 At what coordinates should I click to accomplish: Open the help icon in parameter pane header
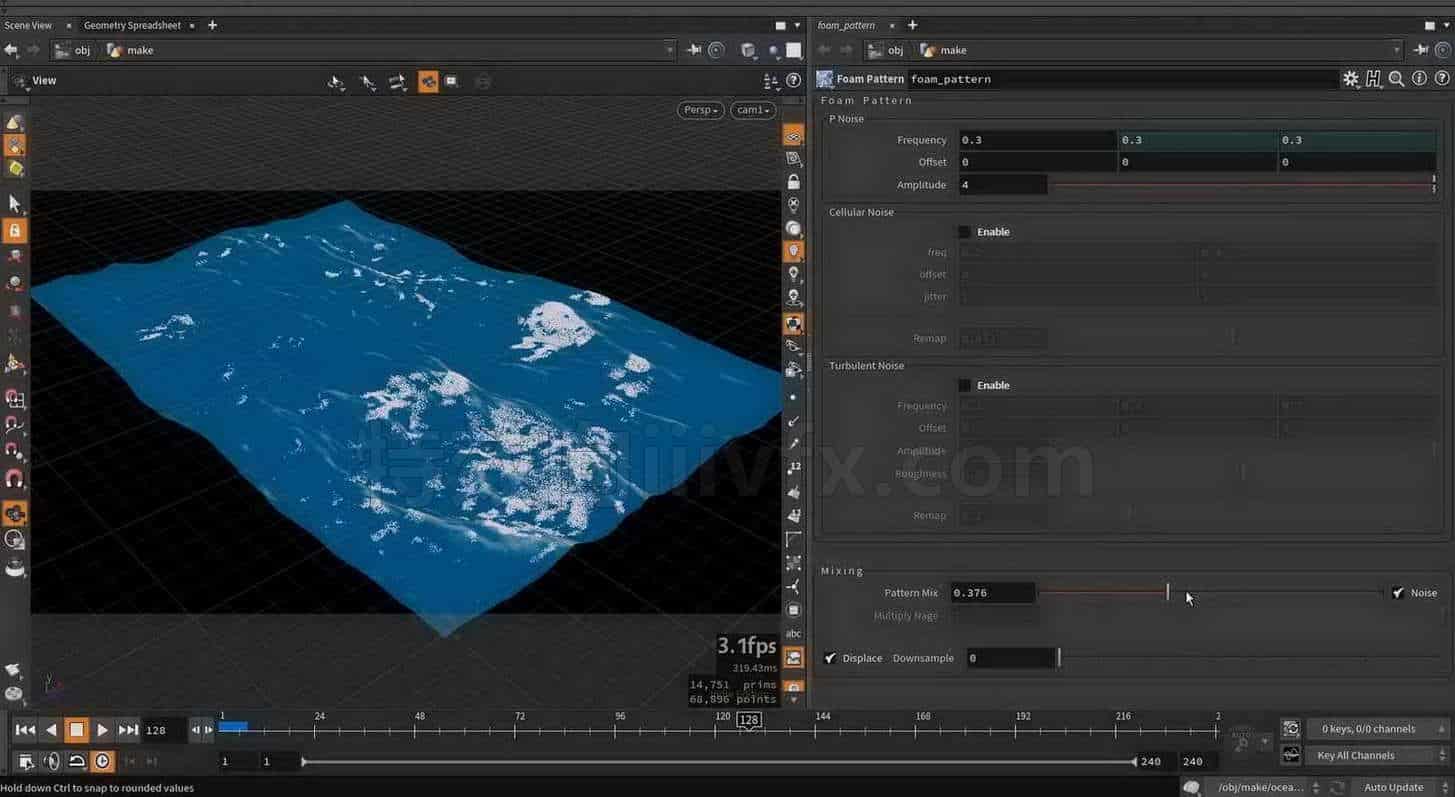[1440, 79]
